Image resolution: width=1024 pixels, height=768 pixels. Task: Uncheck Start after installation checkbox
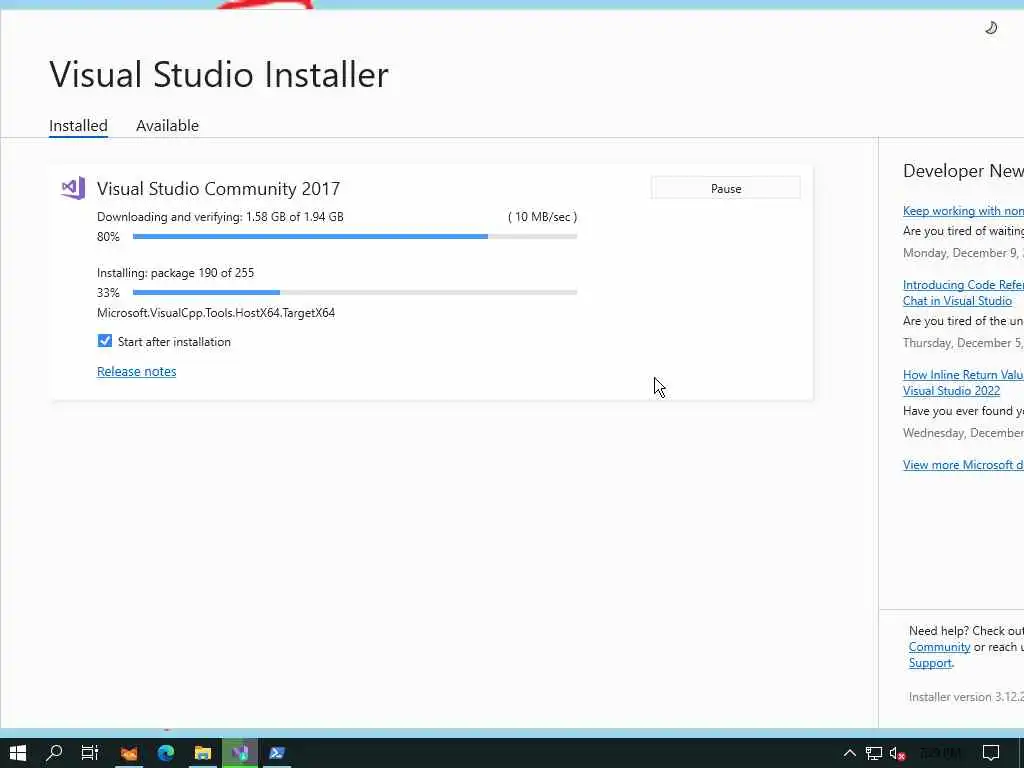(104, 341)
